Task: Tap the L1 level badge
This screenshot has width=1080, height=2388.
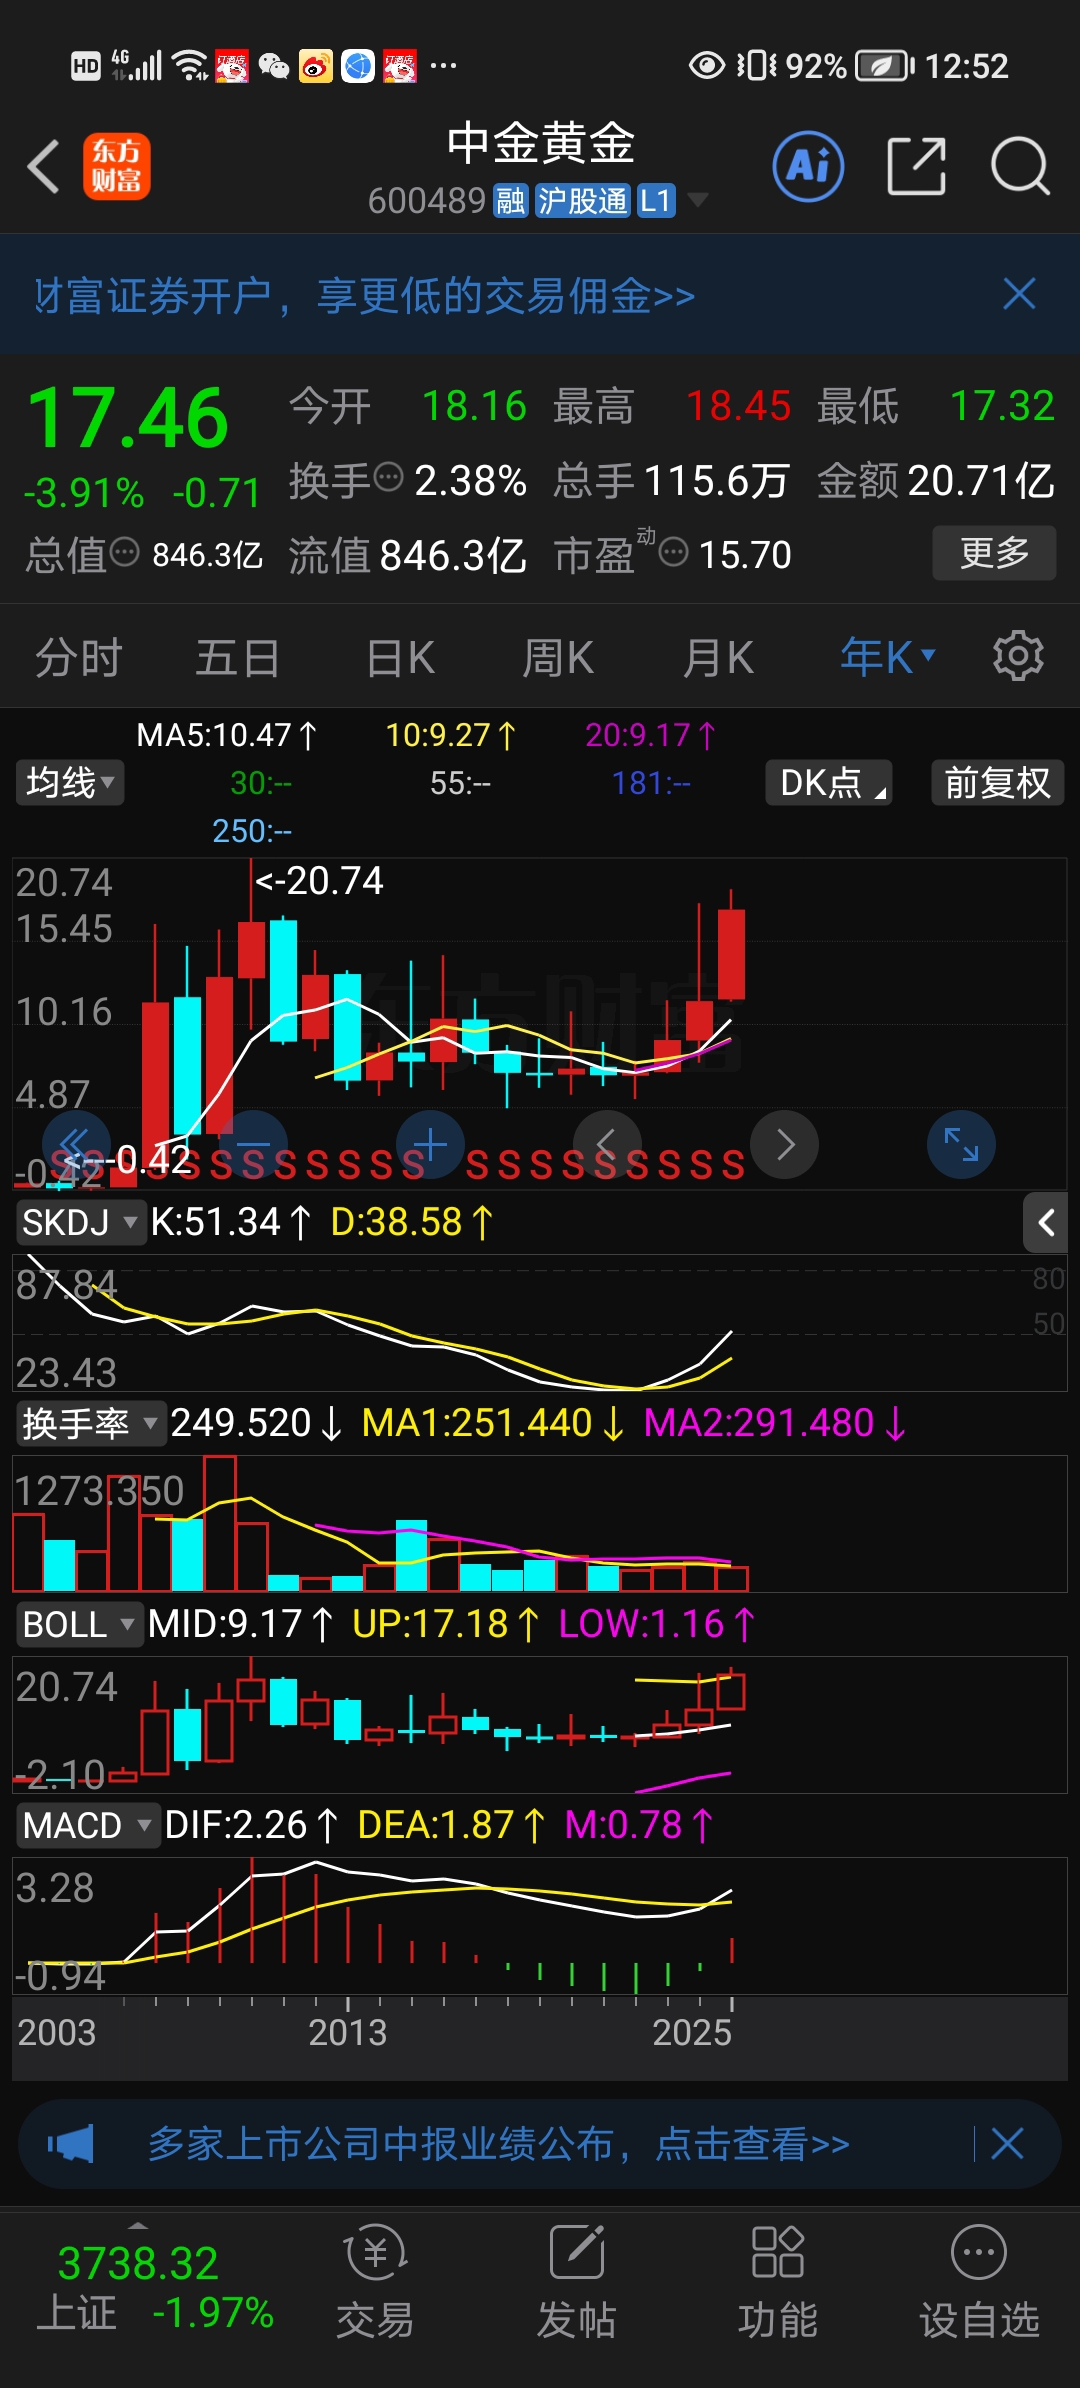Action: coord(655,201)
